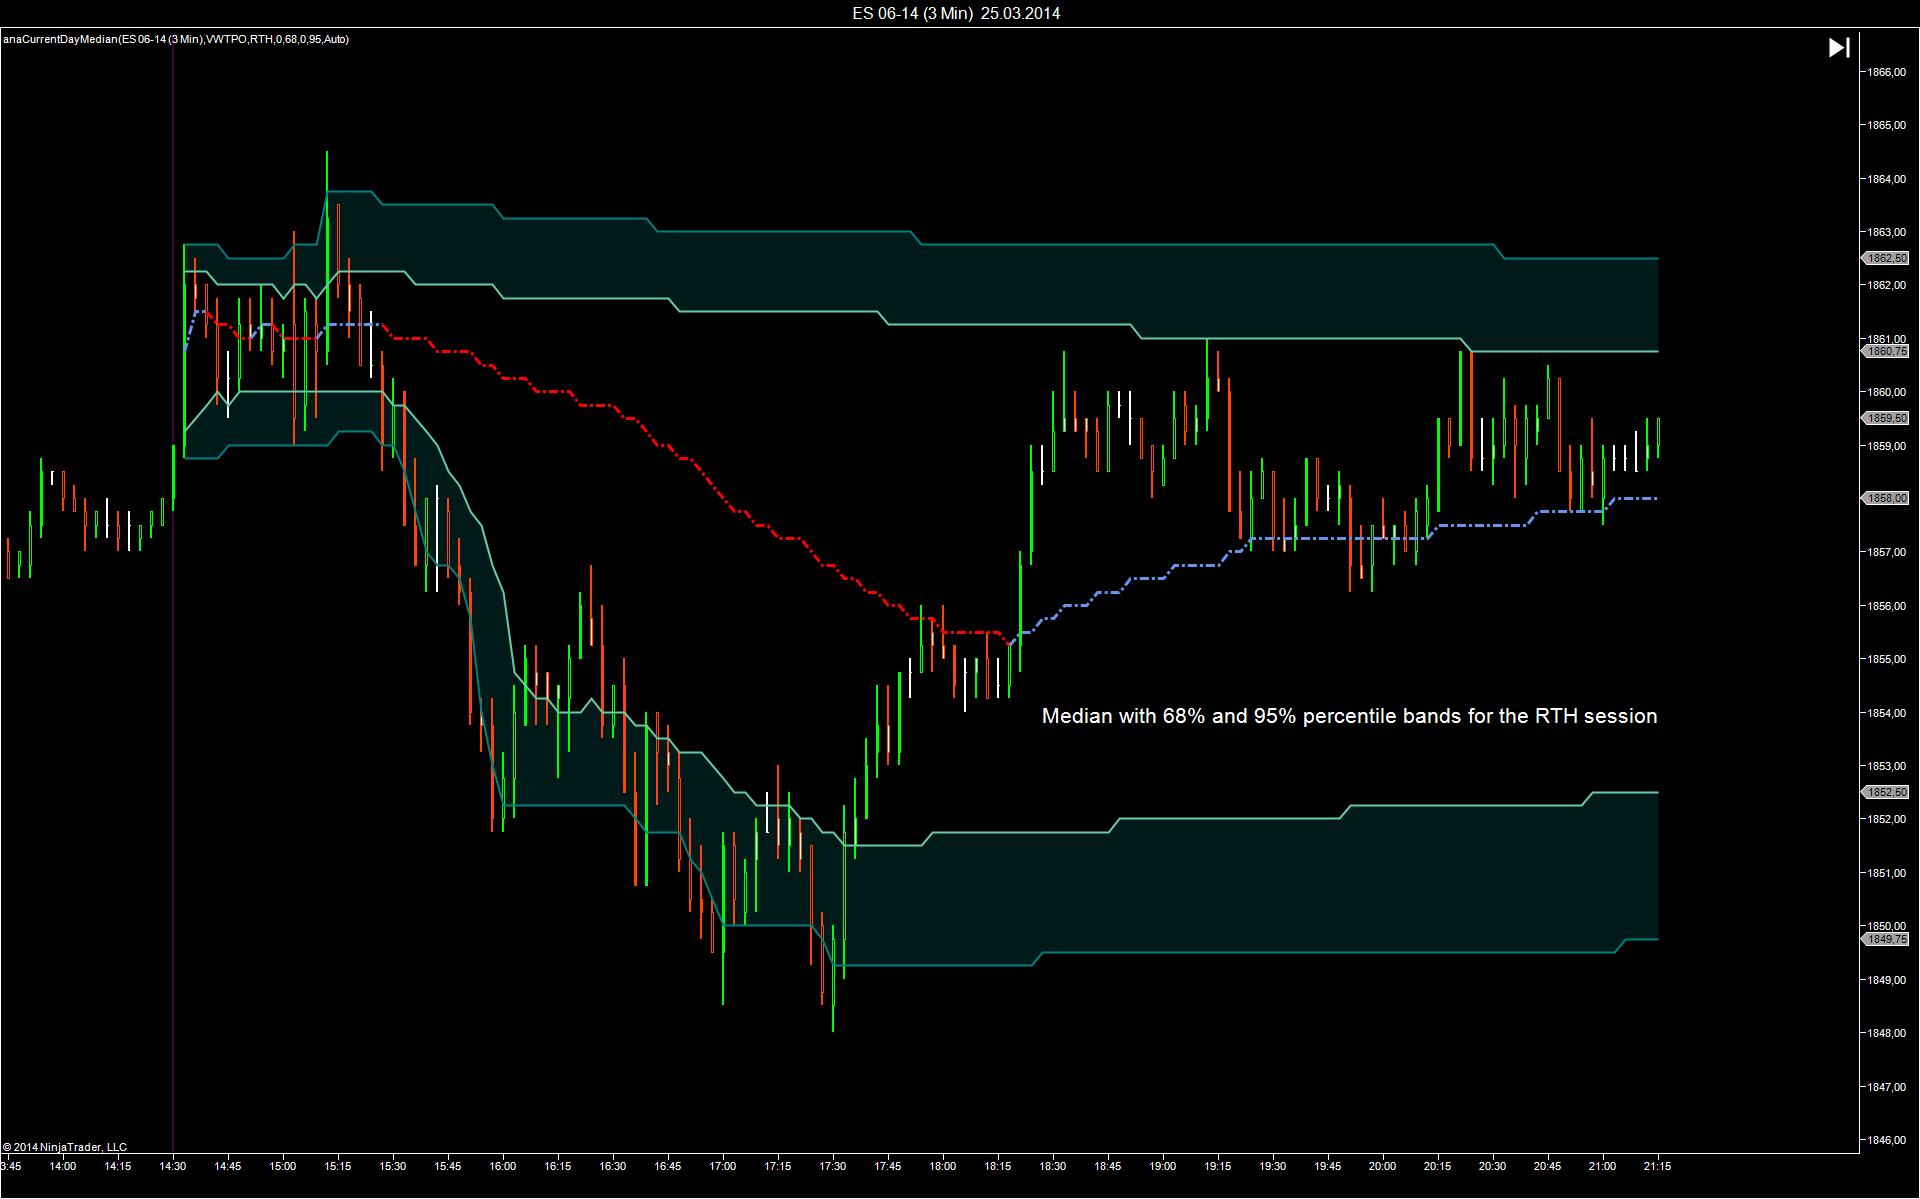Click the scroll-to-latest-bar arrow icon
This screenshot has height=1199, width=1920.
[1838, 48]
